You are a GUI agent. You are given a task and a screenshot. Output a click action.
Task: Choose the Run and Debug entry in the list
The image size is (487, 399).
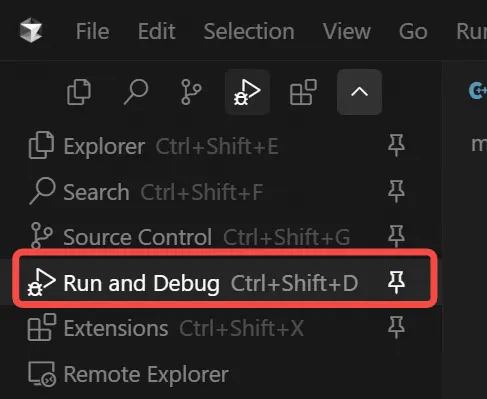pyautogui.click(x=225, y=283)
